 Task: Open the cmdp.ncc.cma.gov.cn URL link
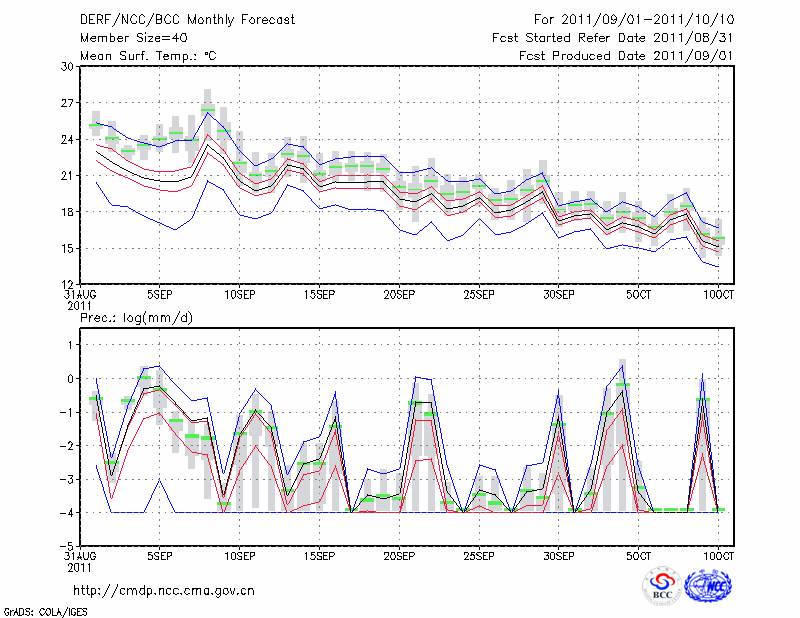pyautogui.click(x=164, y=590)
